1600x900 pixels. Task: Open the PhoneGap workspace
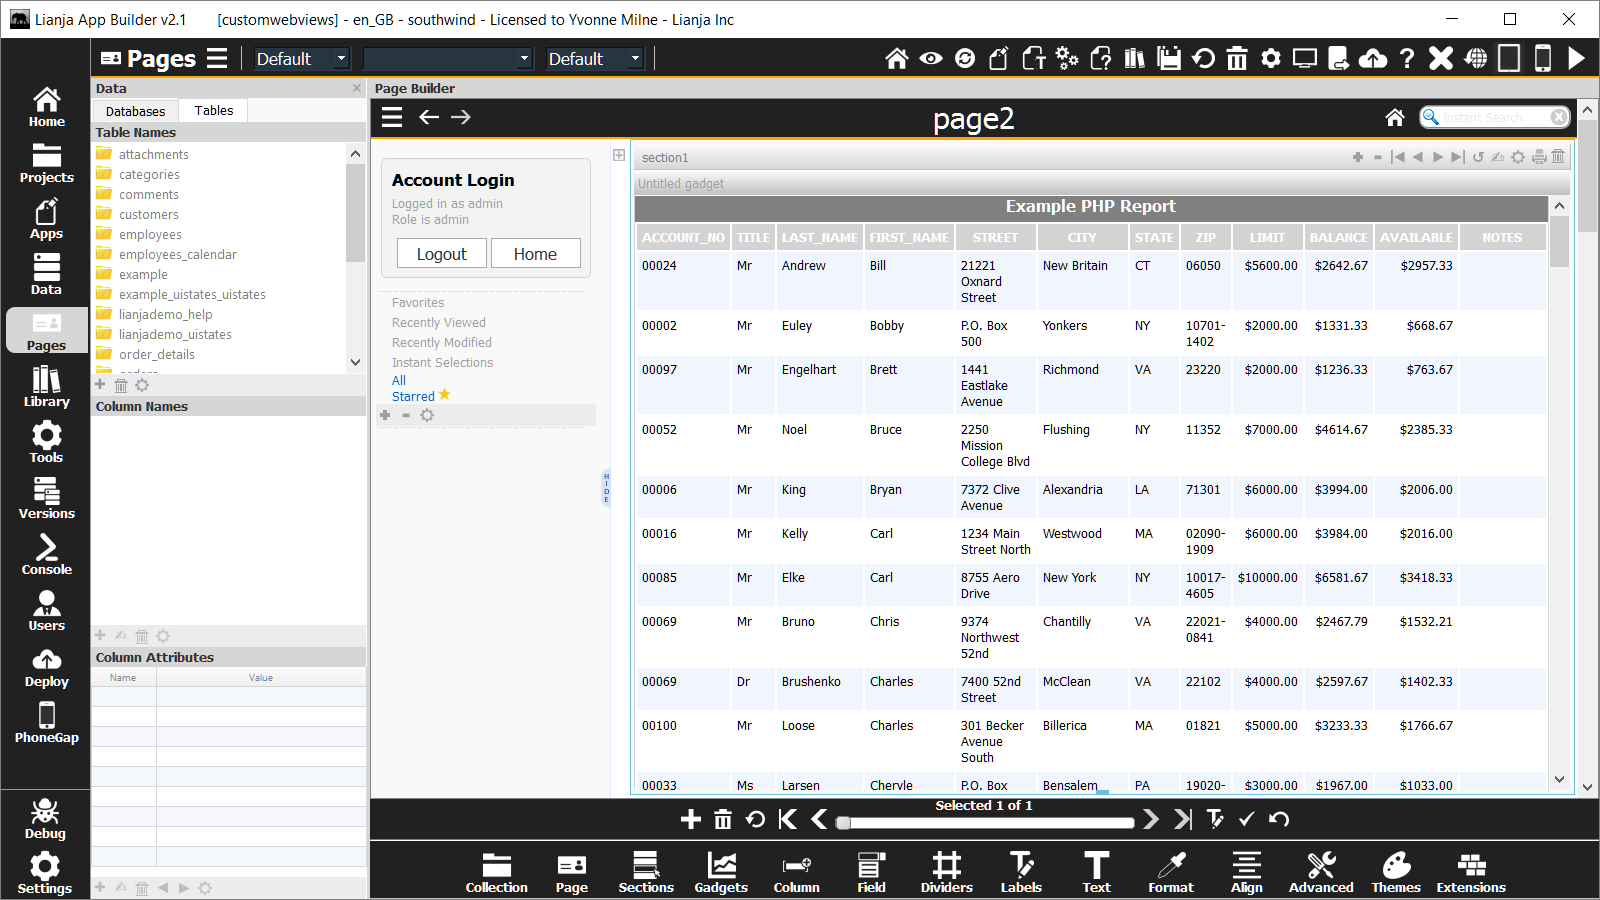(x=46, y=722)
